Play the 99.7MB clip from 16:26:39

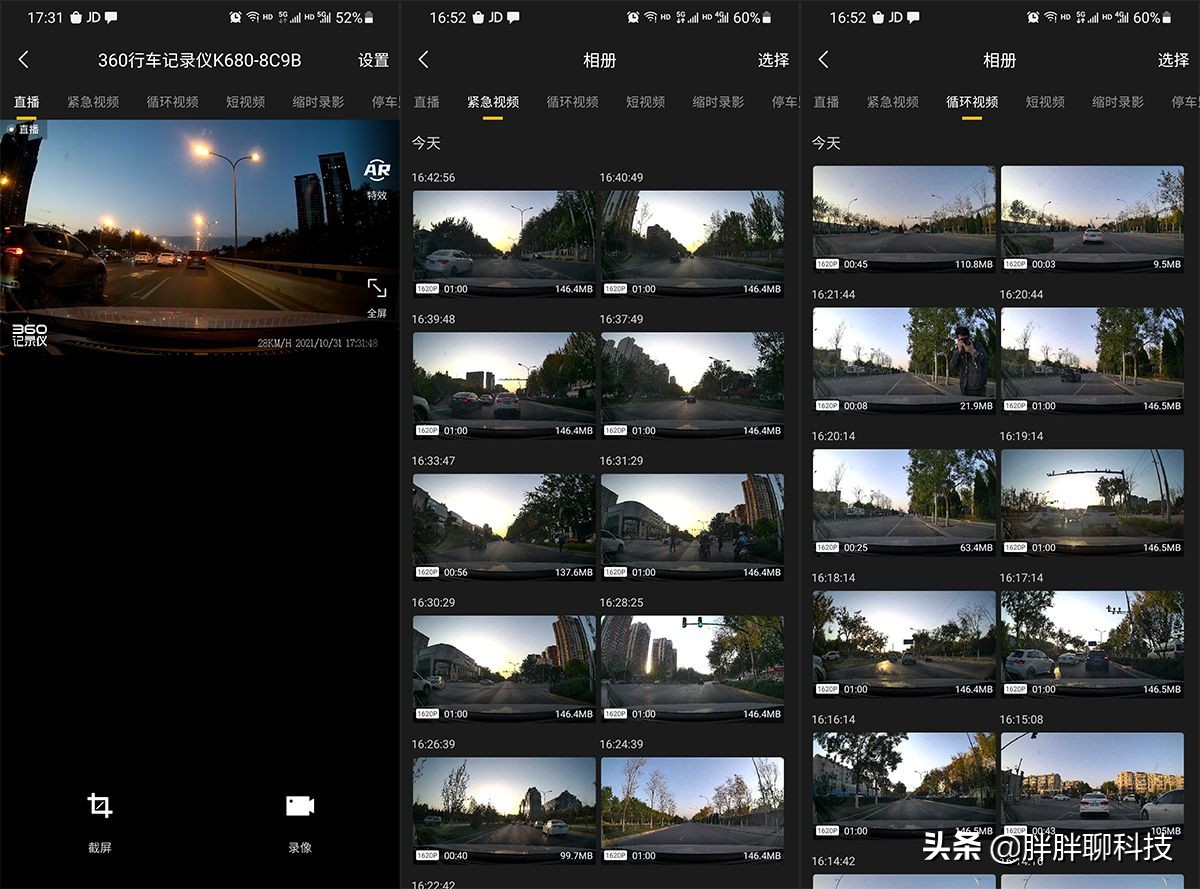pyautogui.click(x=504, y=811)
